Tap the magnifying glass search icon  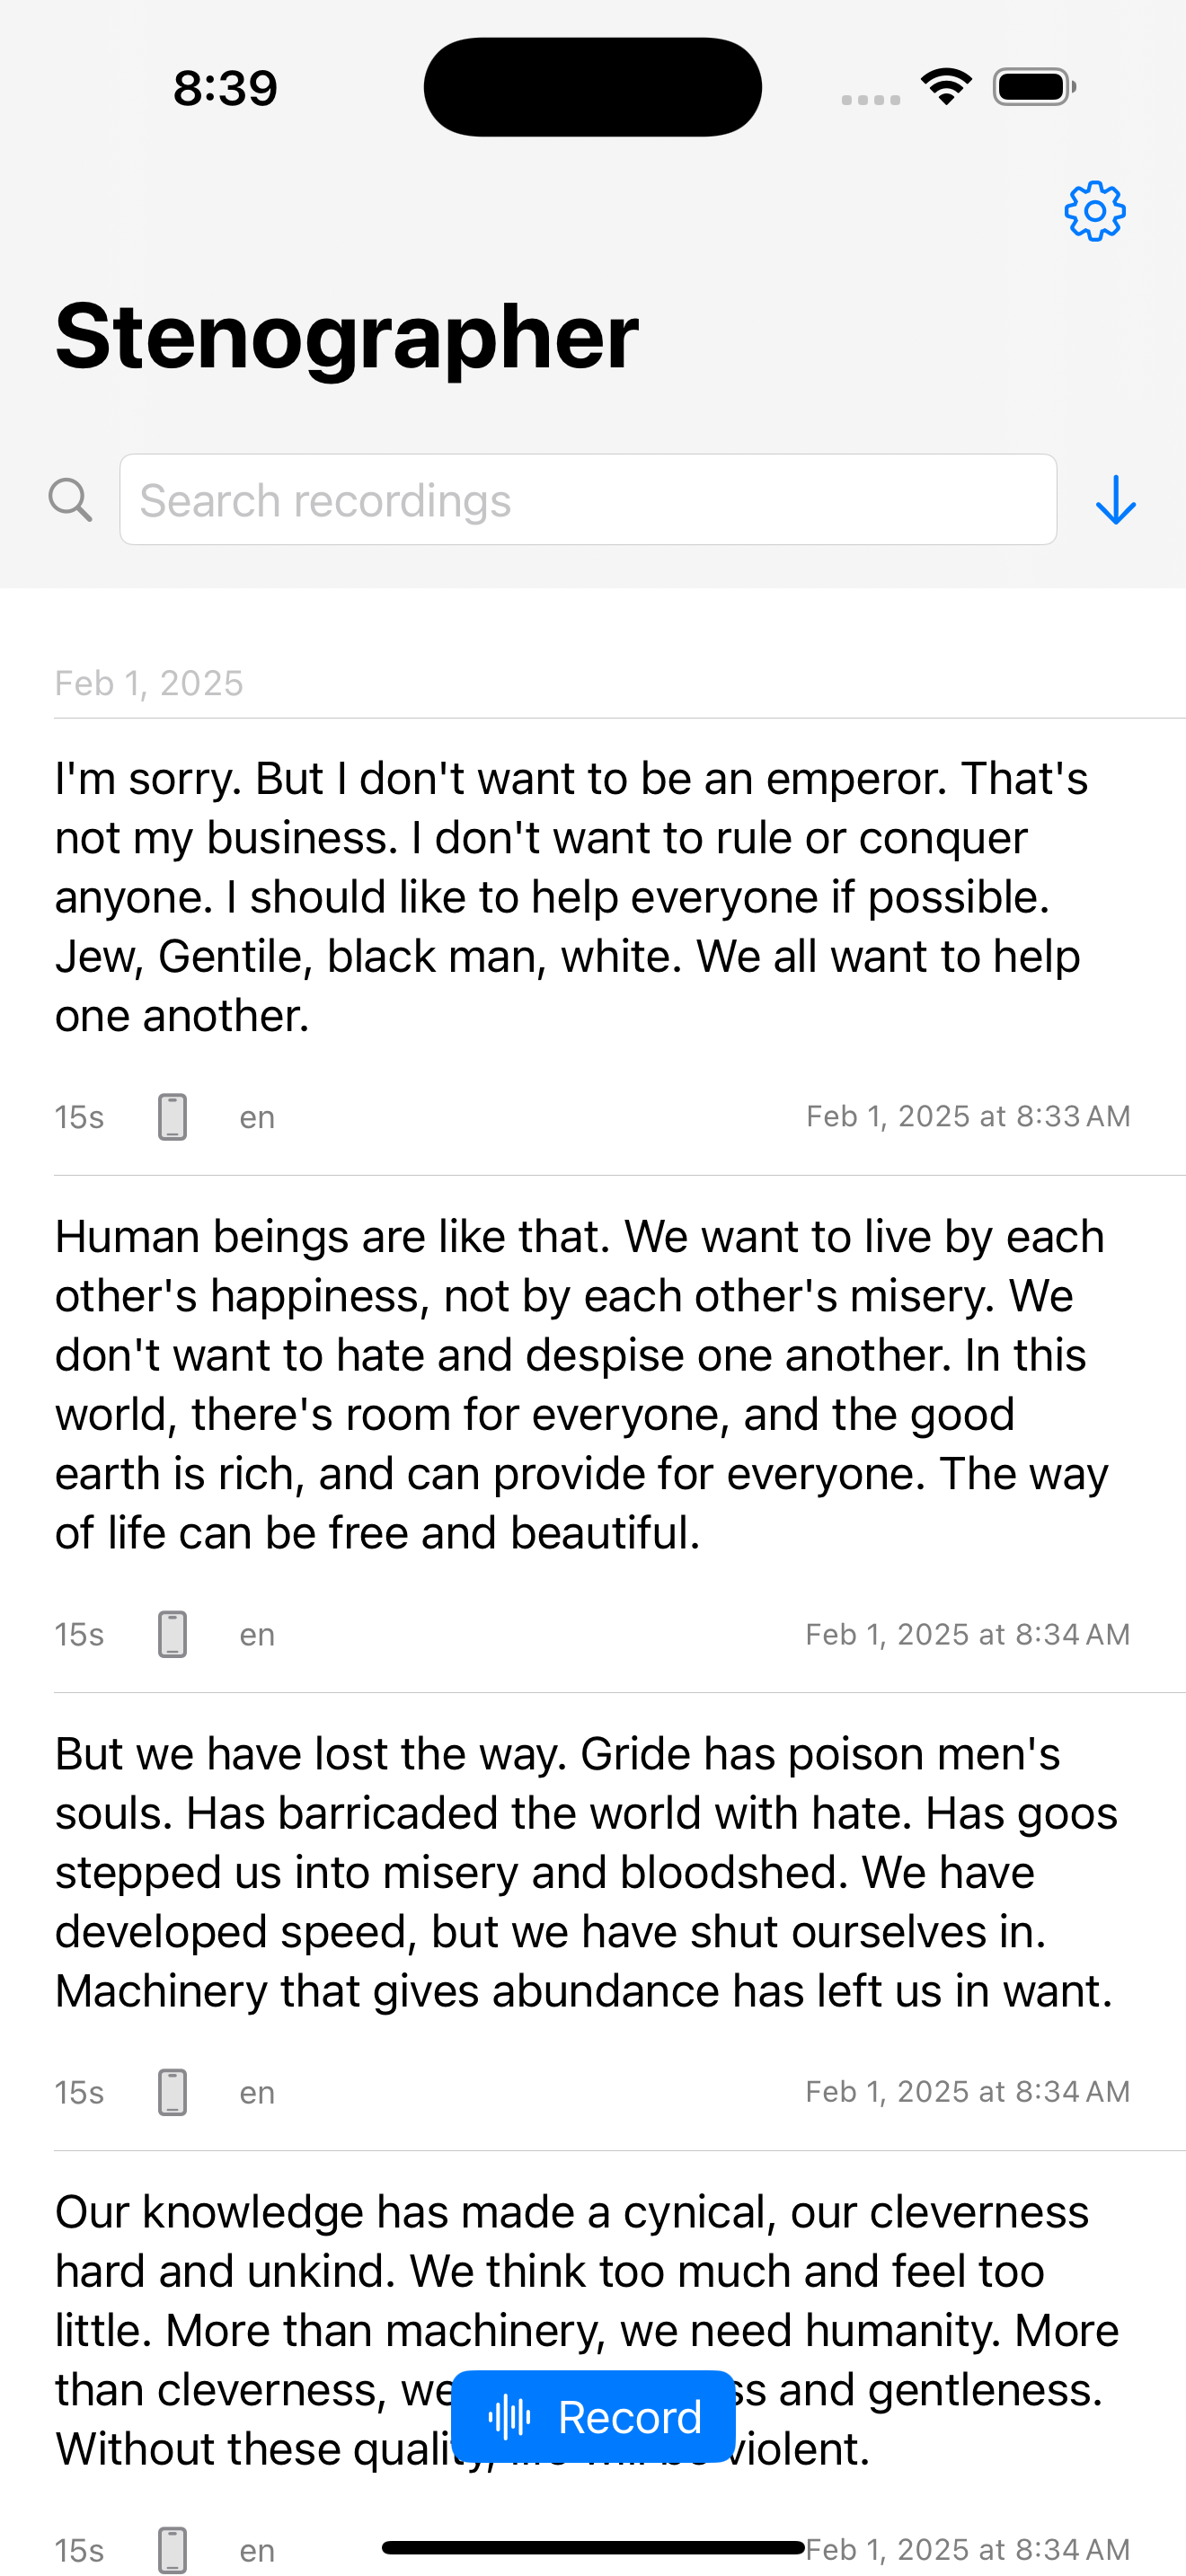pyautogui.click(x=70, y=499)
